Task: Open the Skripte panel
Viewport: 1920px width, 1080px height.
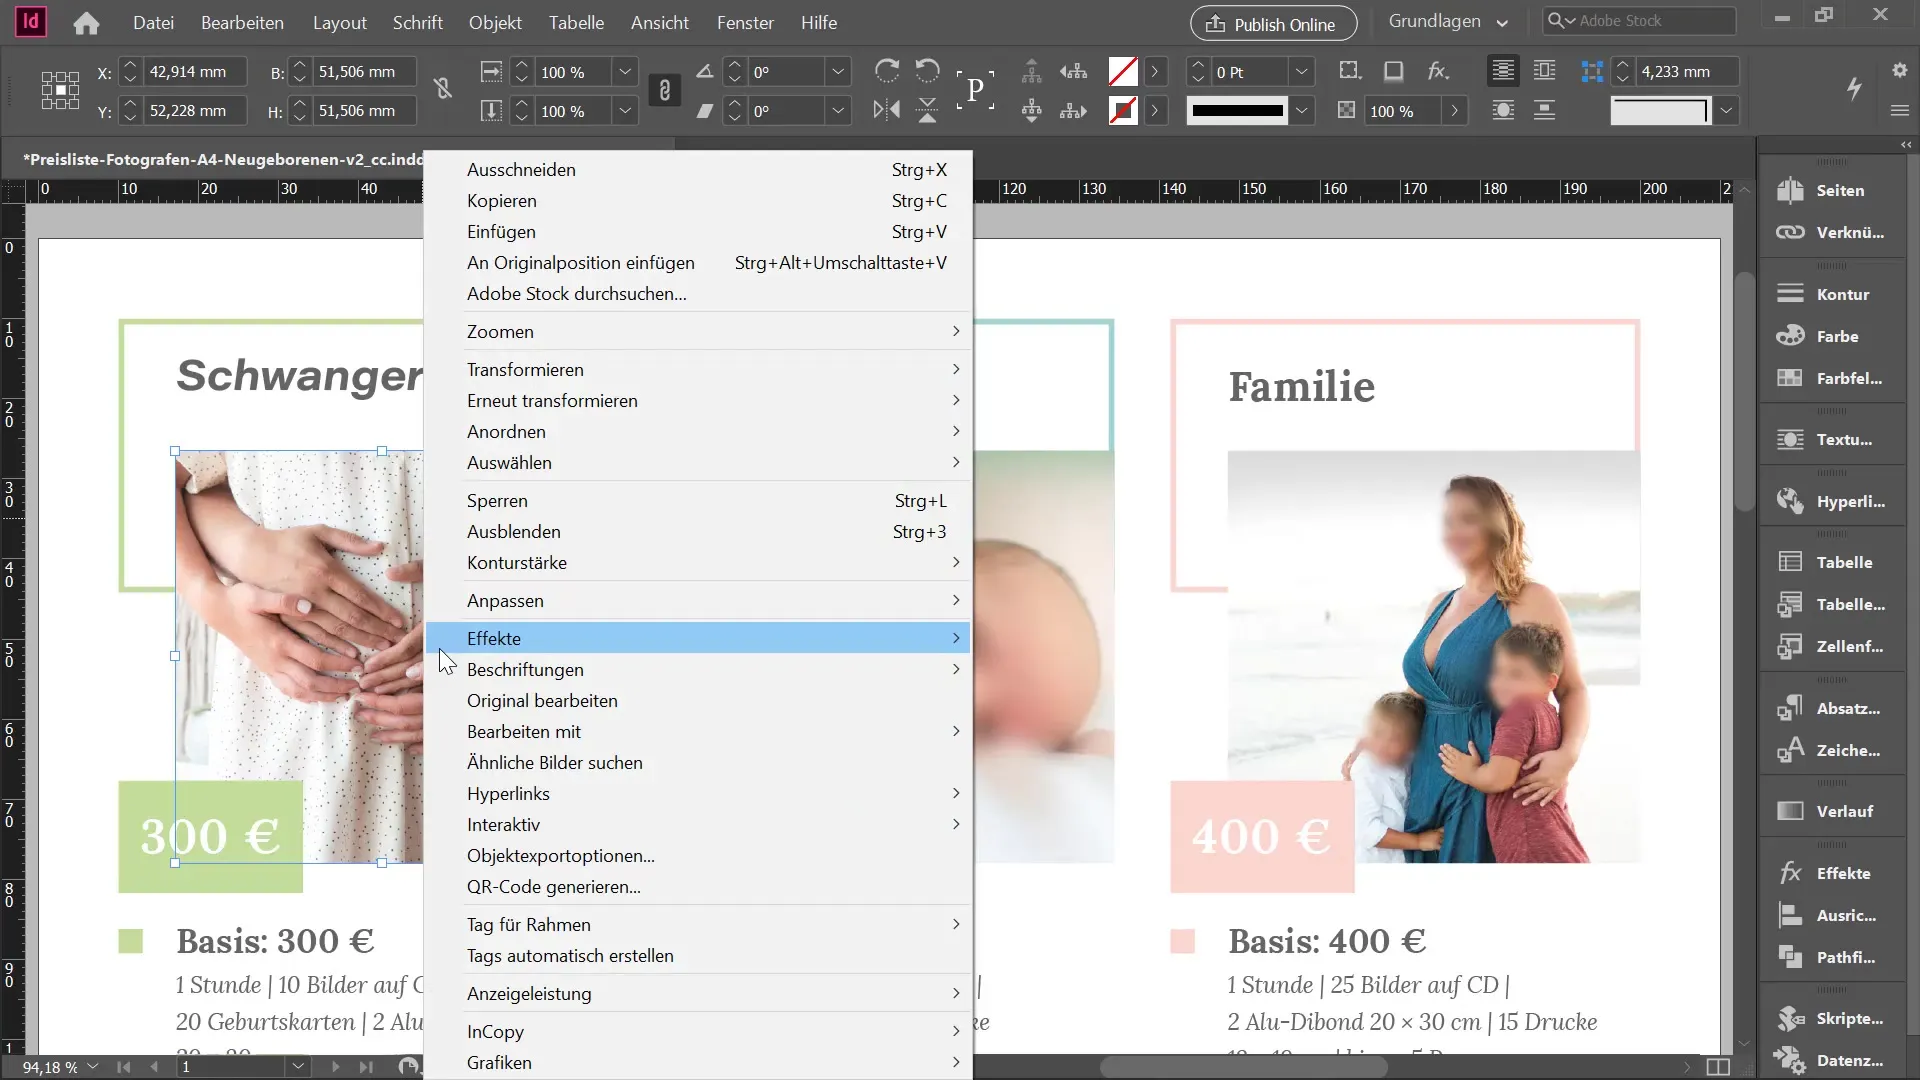Action: pos(1832,1018)
